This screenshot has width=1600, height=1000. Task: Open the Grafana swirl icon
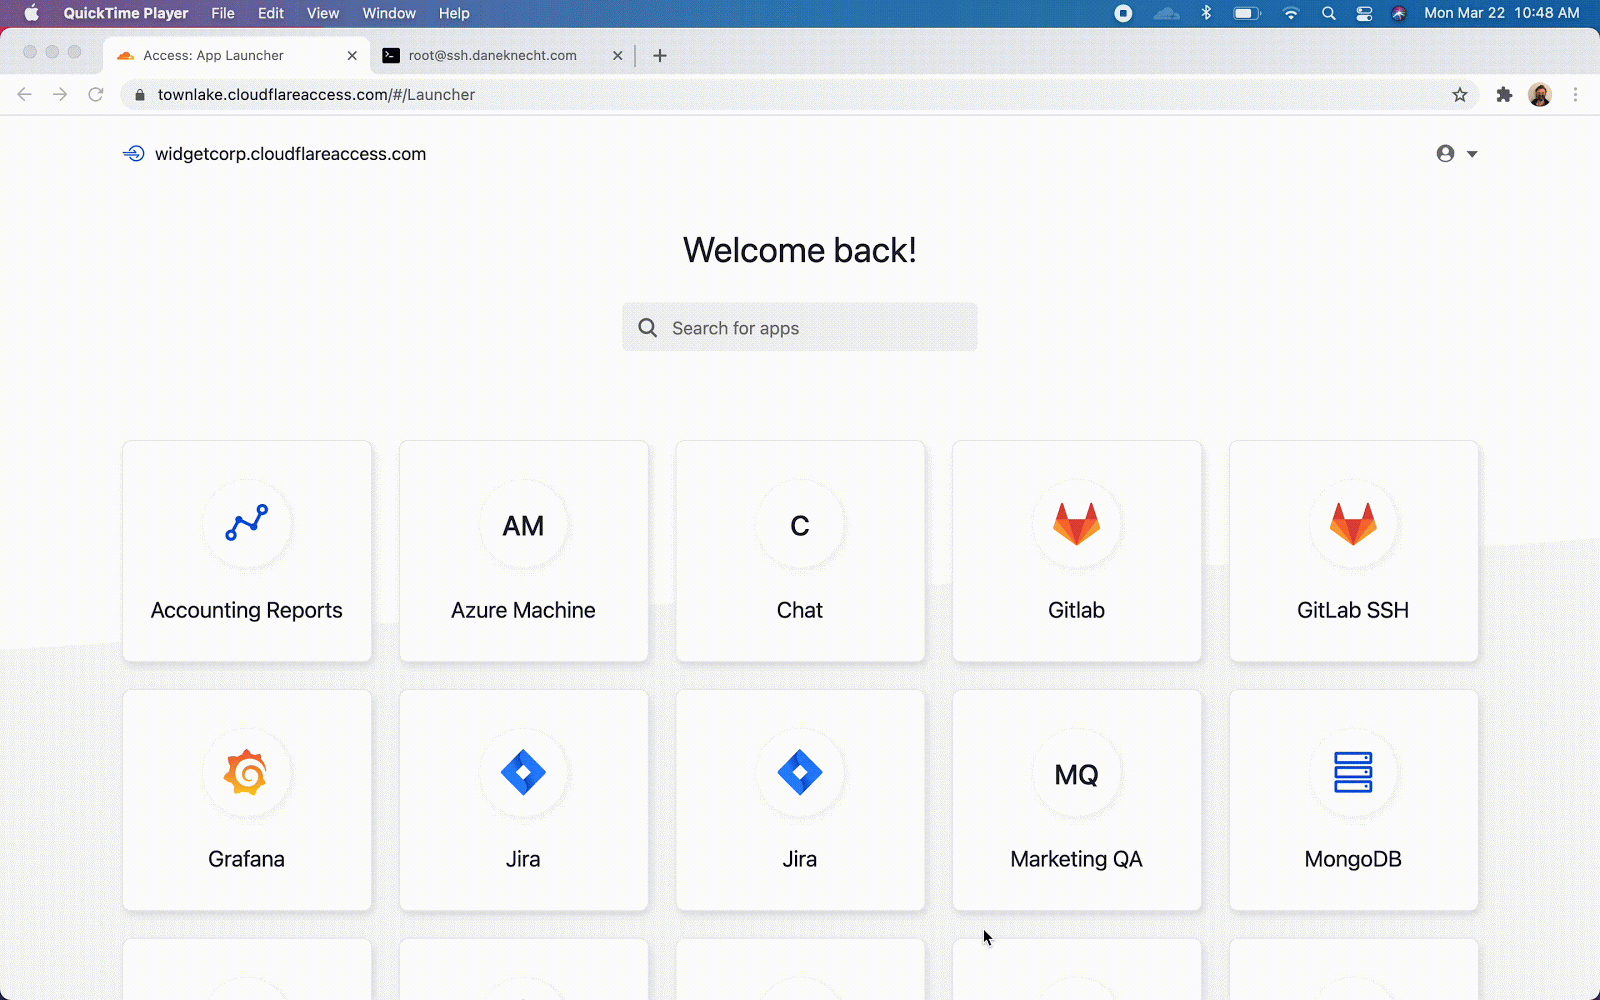click(246, 773)
